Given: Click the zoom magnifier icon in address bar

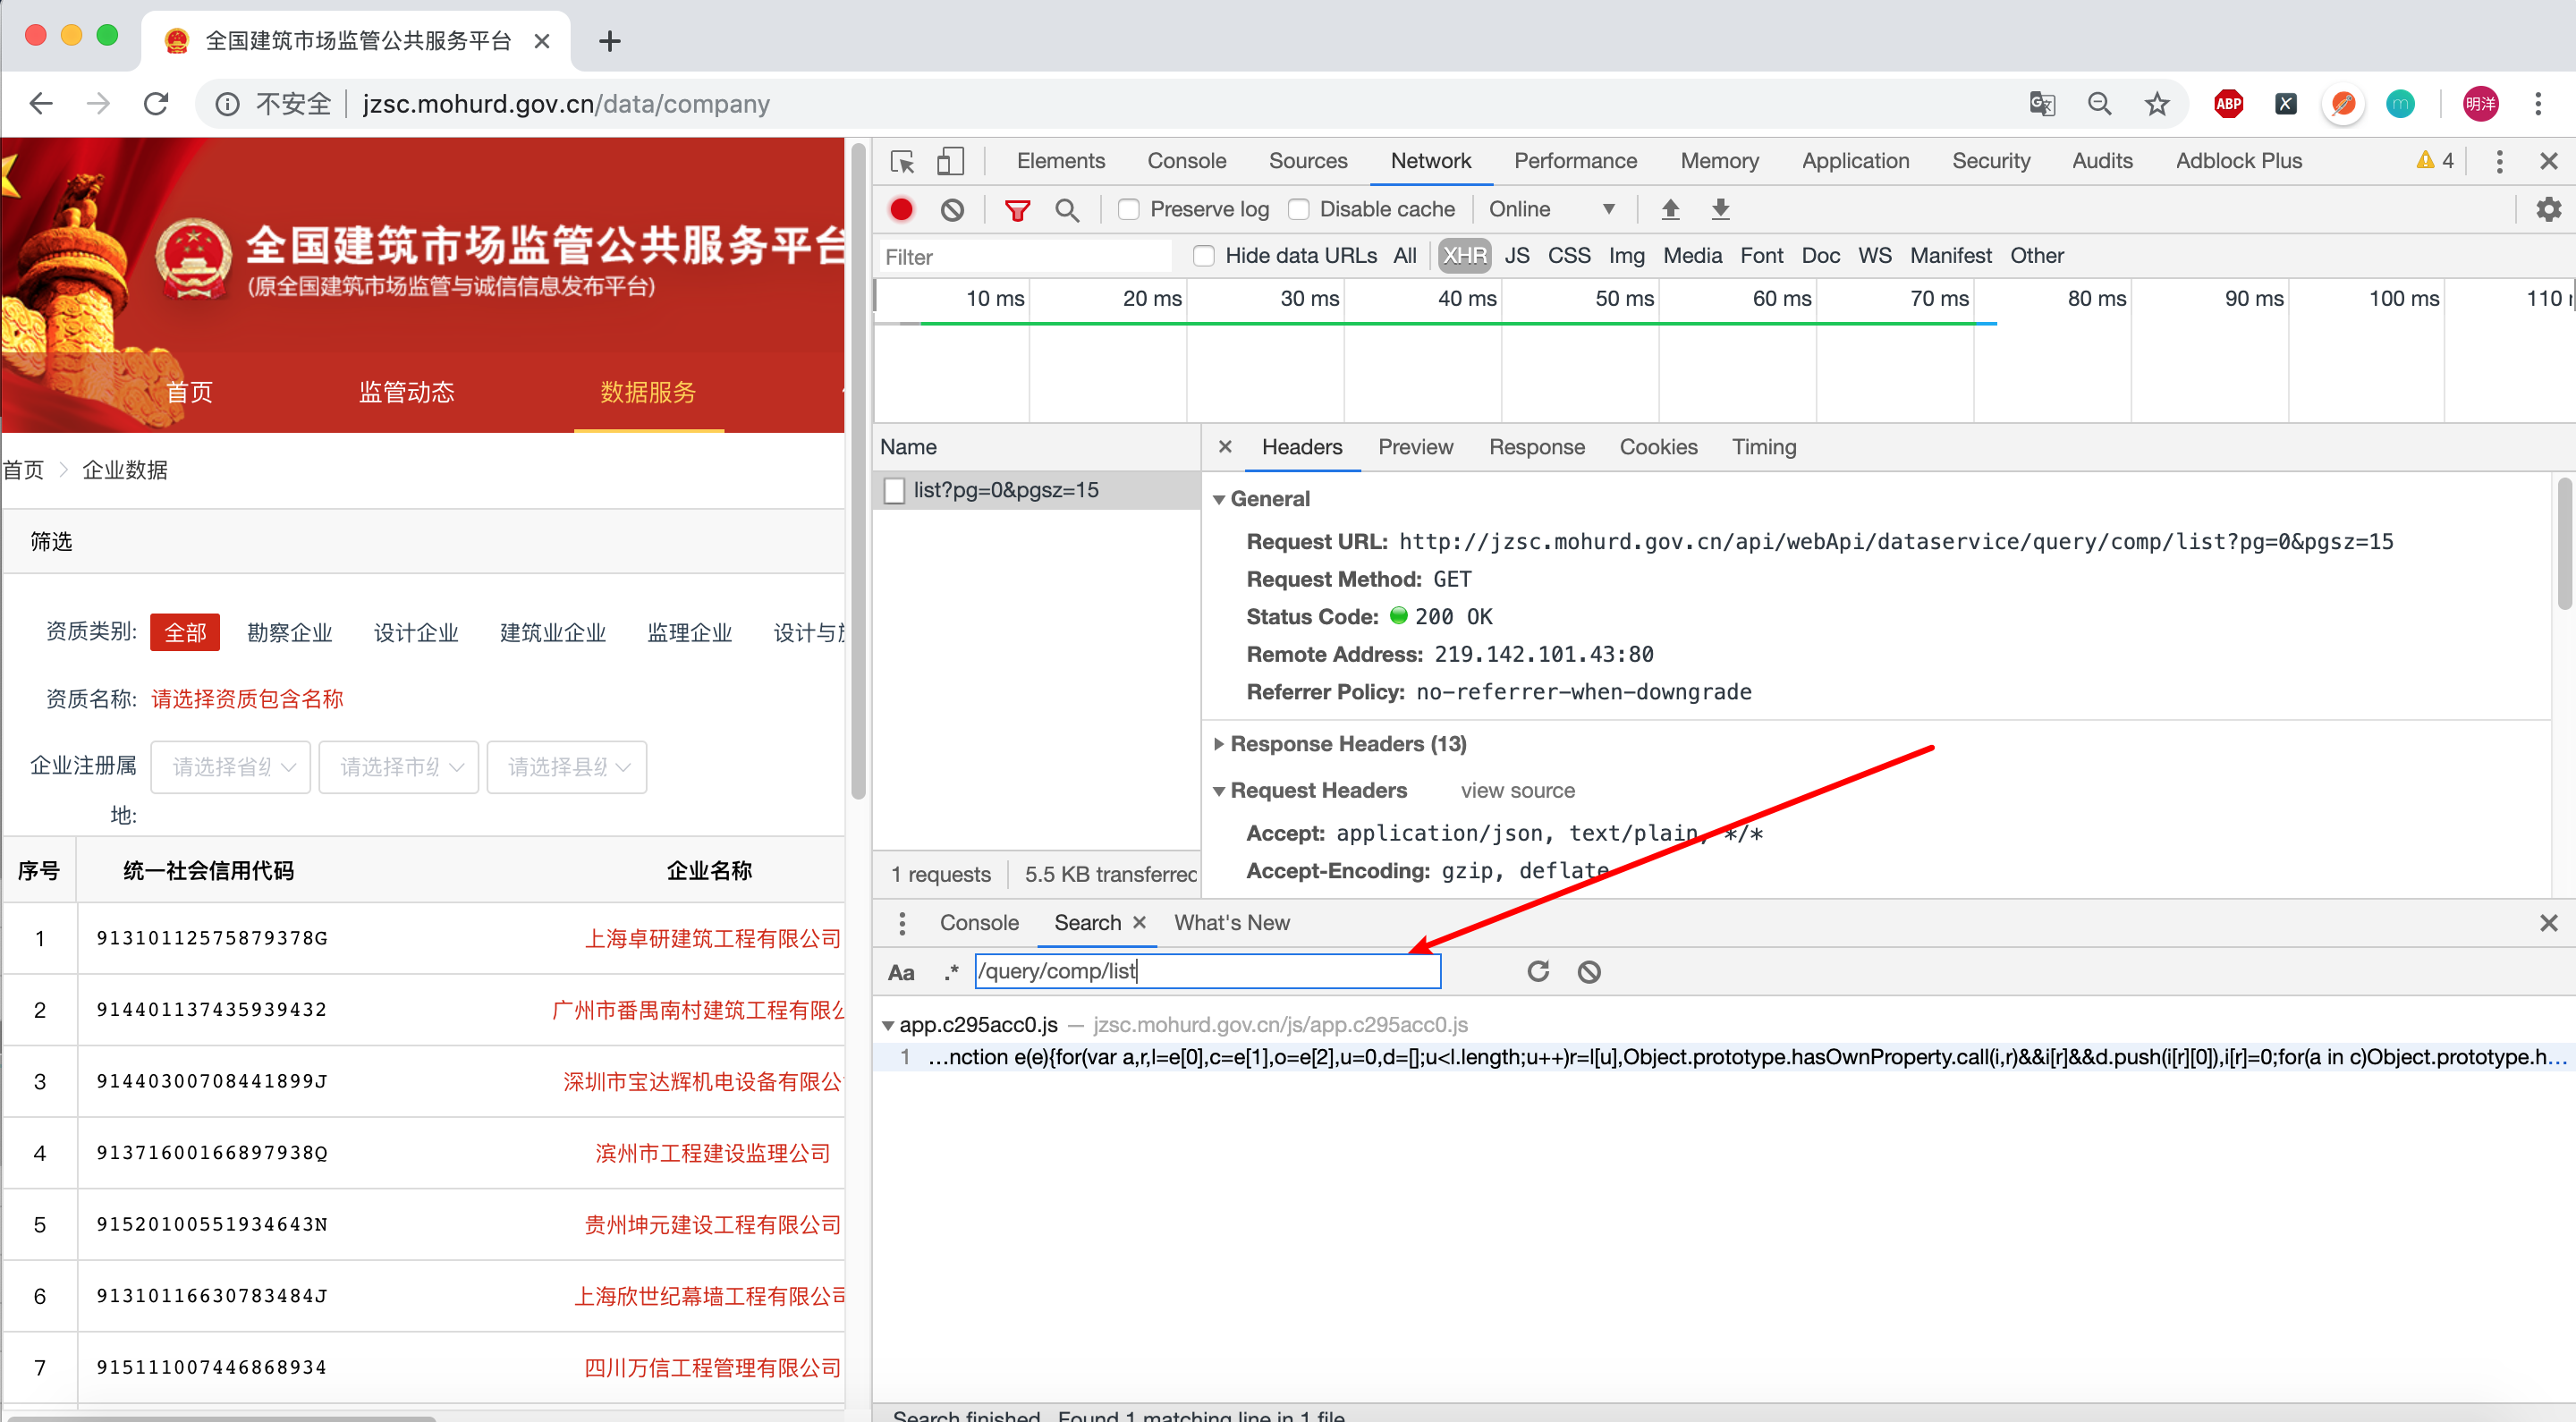Looking at the screenshot, I should pos(2100,104).
